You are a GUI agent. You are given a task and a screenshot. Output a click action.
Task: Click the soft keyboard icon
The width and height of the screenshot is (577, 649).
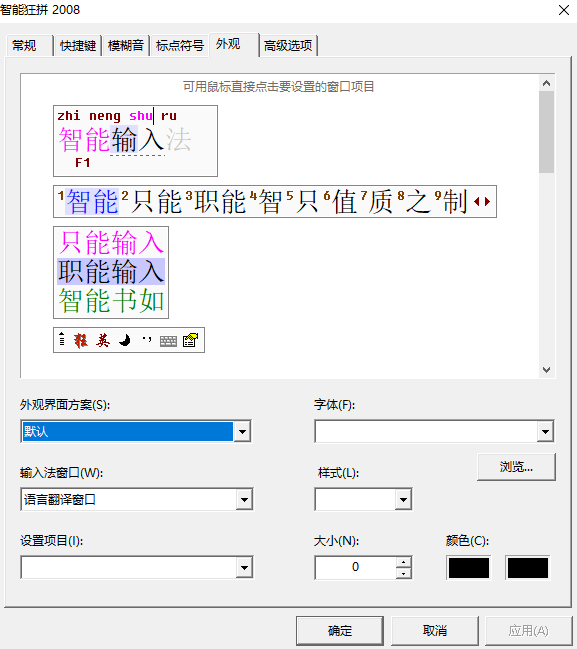(168, 341)
